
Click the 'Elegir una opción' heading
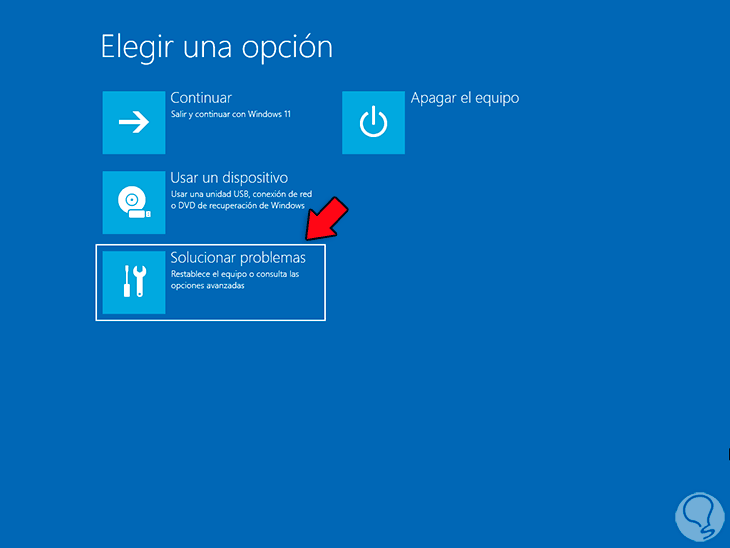(217, 48)
